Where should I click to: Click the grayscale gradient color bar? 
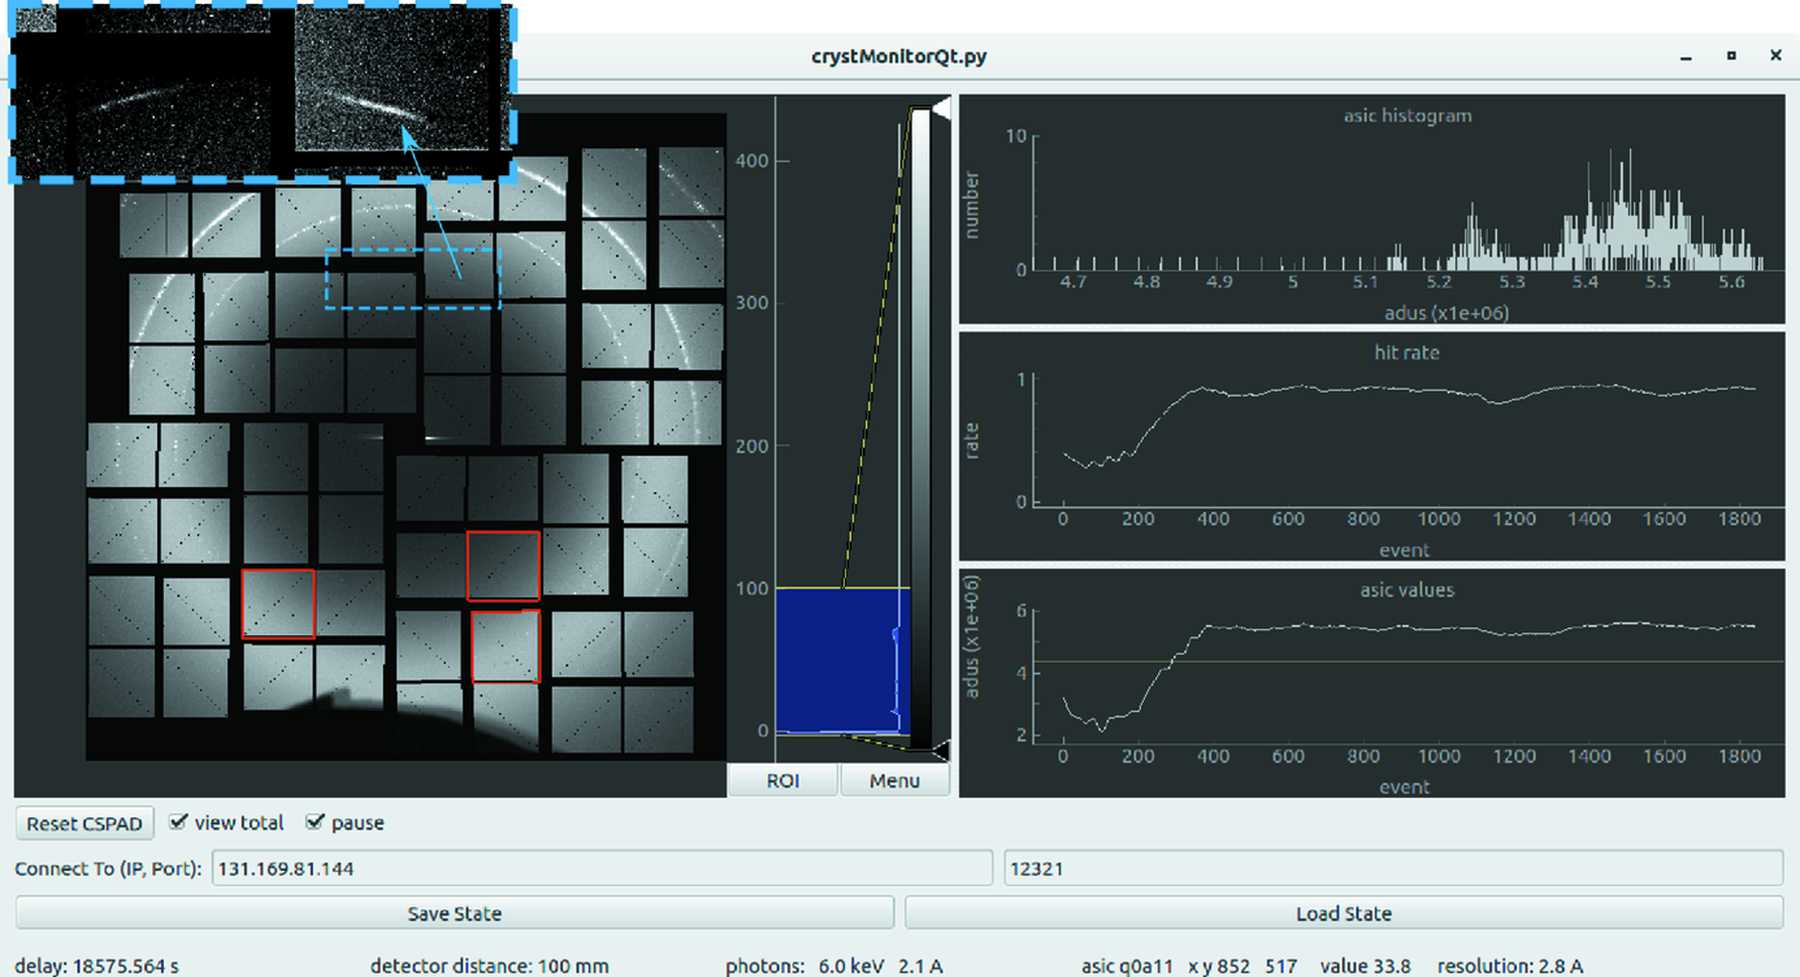tap(921, 428)
